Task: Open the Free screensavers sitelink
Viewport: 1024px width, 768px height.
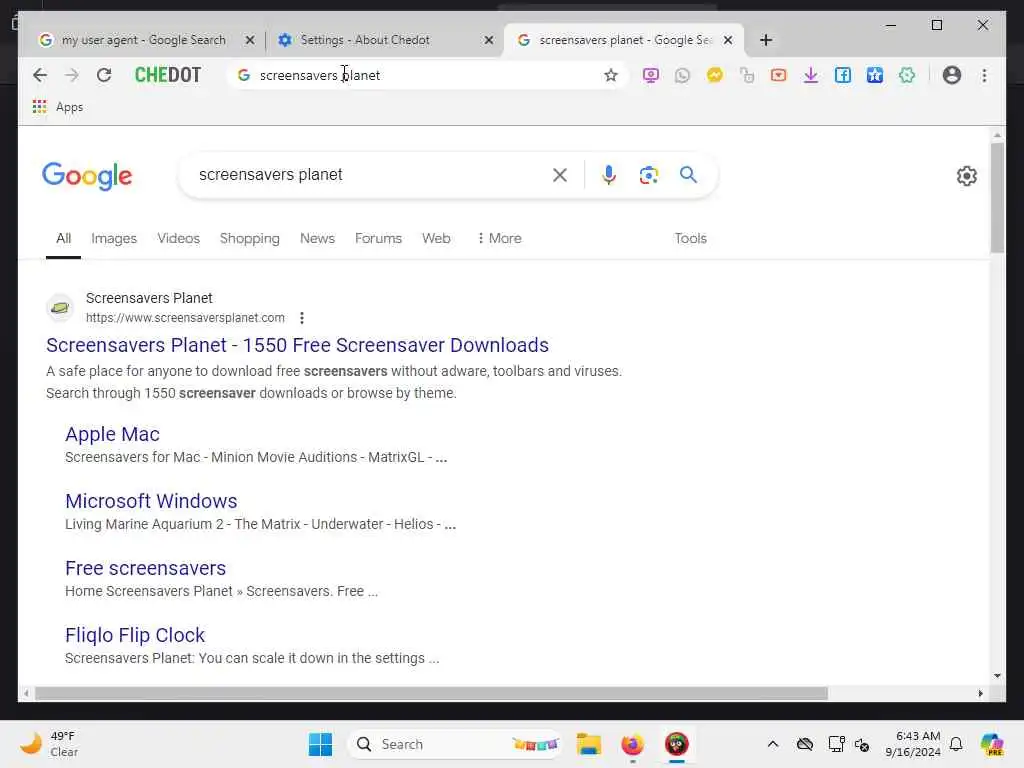Action: coord(146,568)
